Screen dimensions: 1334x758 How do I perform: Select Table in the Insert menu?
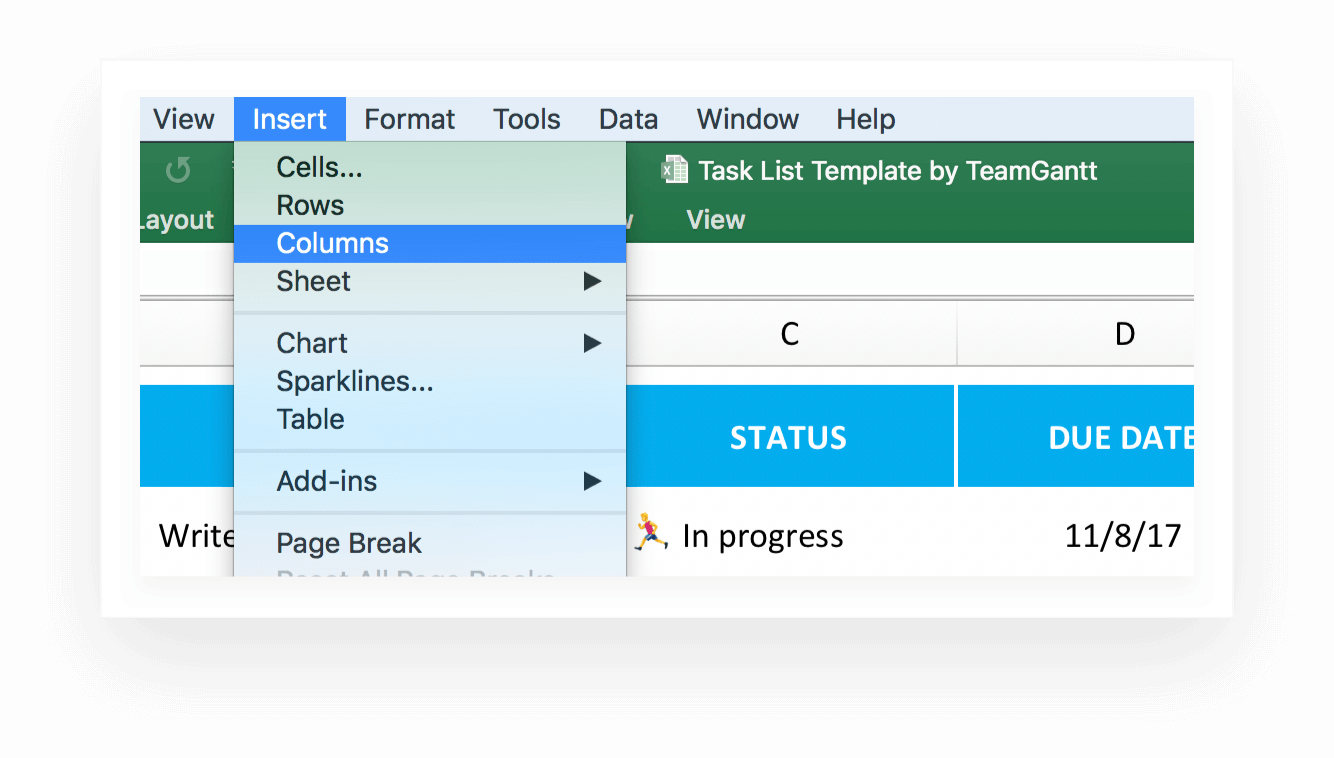coord(310,420)
